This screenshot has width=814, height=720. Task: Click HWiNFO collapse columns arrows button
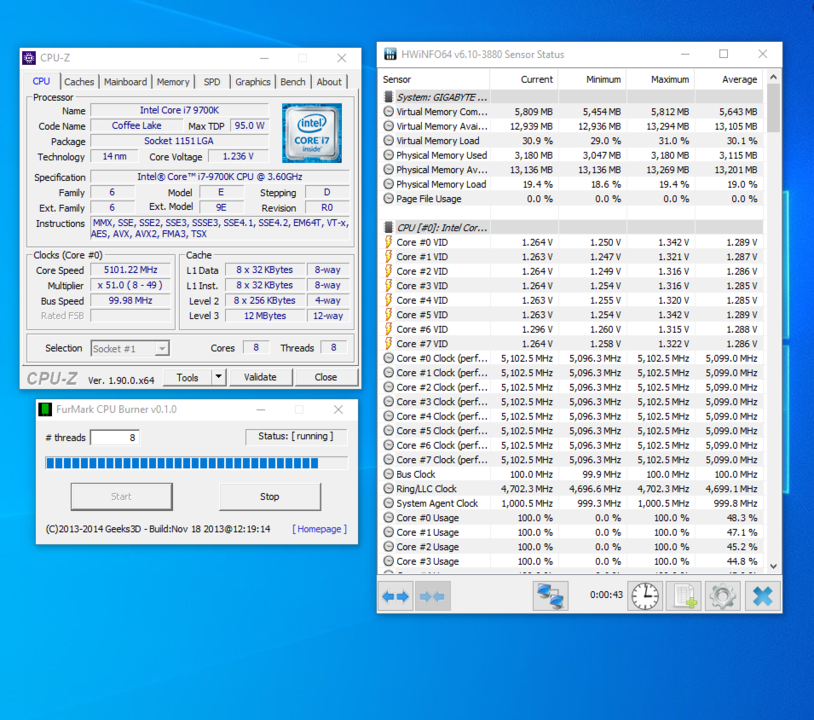[432, 596]
